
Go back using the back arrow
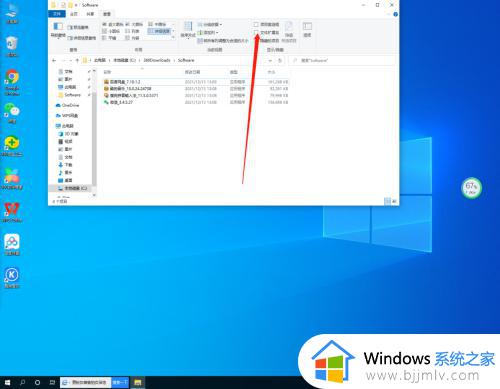(54, 60)
